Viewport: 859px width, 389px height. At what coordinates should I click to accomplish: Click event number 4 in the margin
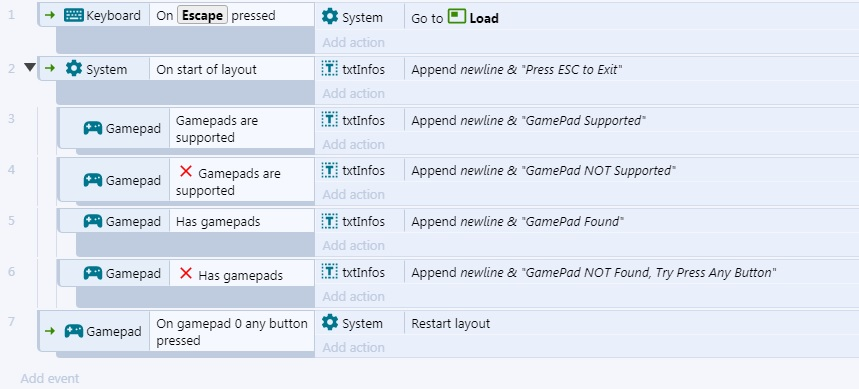(x=12, y=169)
